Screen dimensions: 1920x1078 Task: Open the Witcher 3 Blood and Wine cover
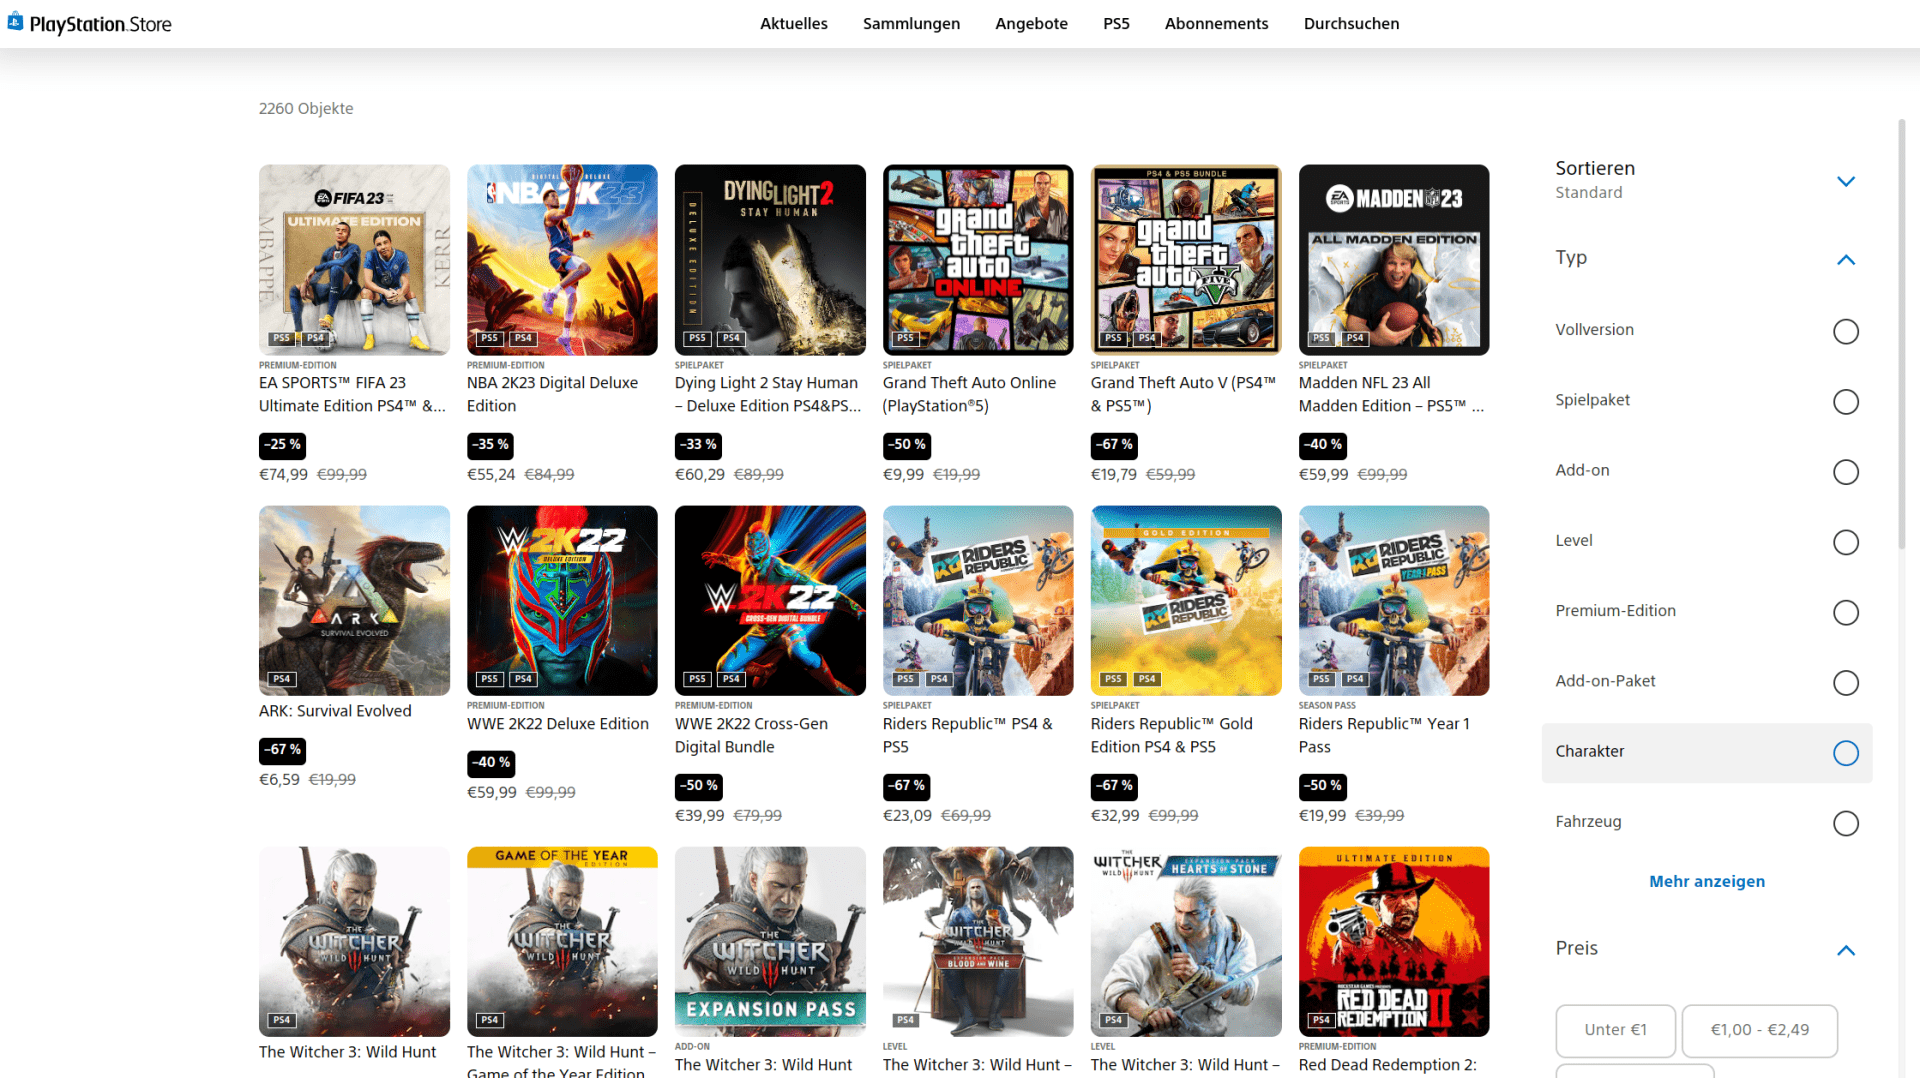(978, 942)
